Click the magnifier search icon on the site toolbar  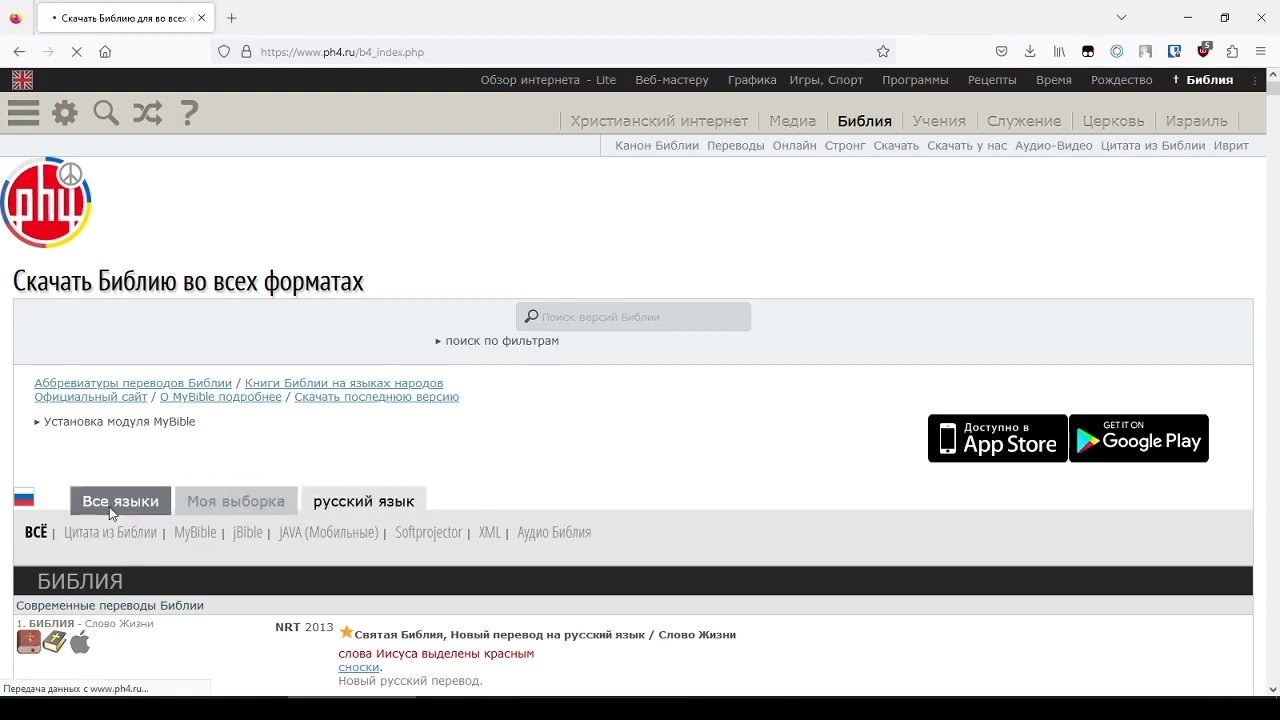click(106, 113)
